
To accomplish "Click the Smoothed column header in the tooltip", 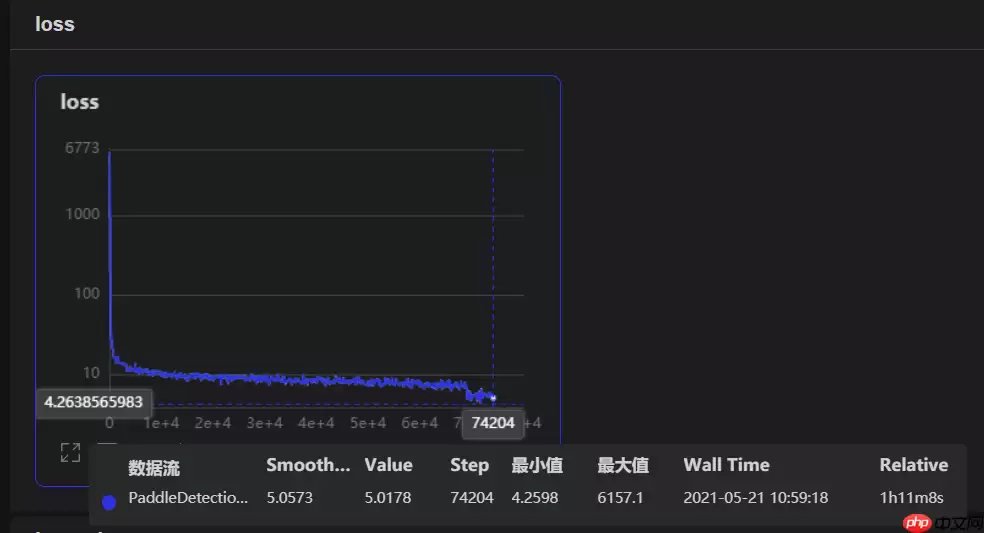I will click(308, 465).
